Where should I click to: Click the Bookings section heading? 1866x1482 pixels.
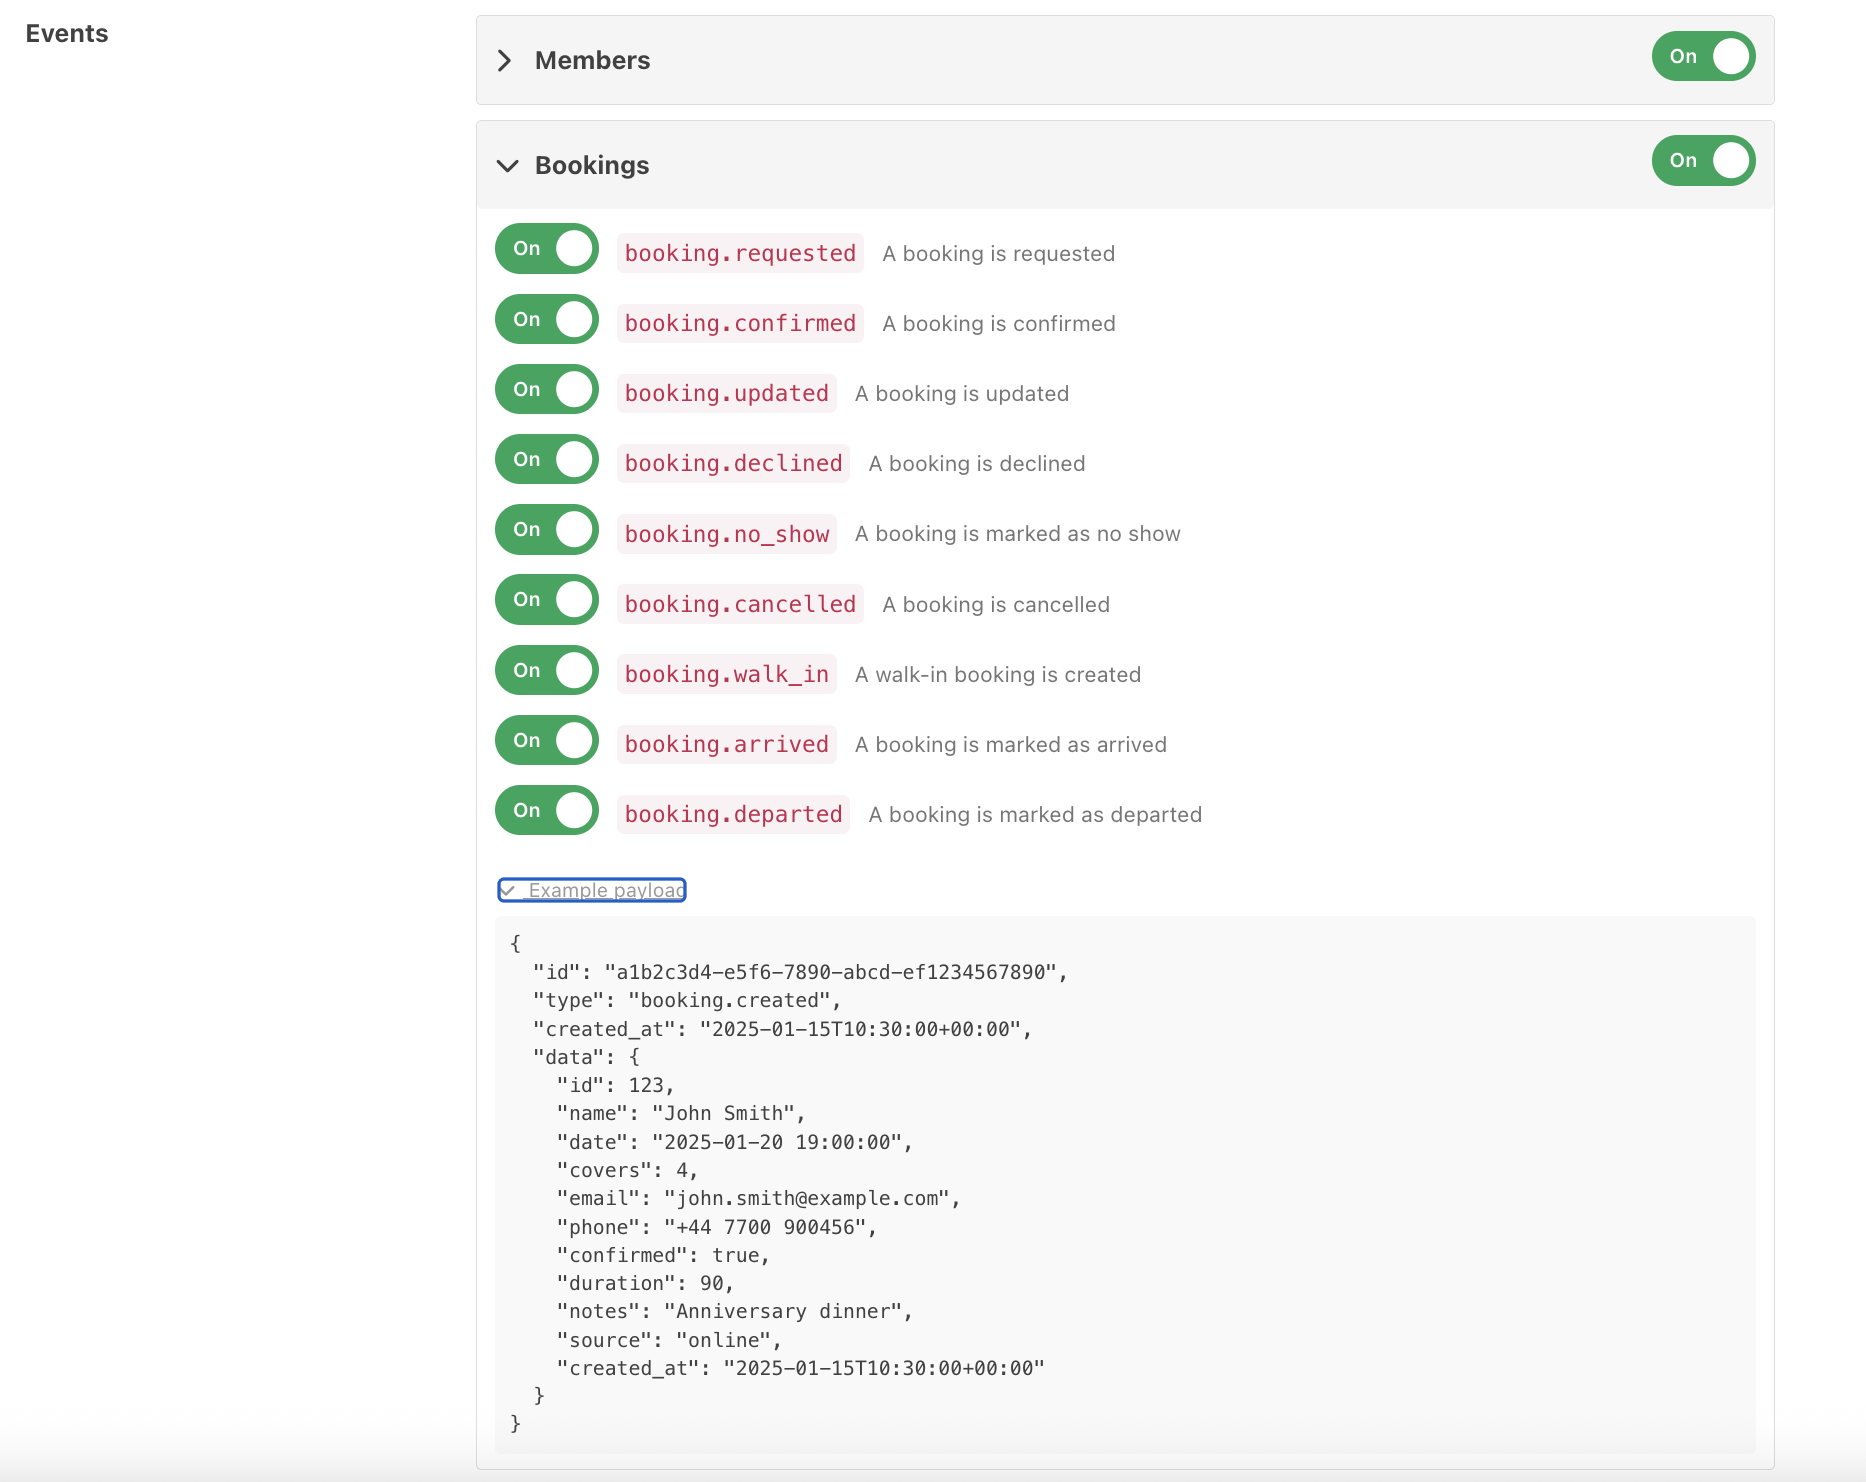click(x=592, y=166)
